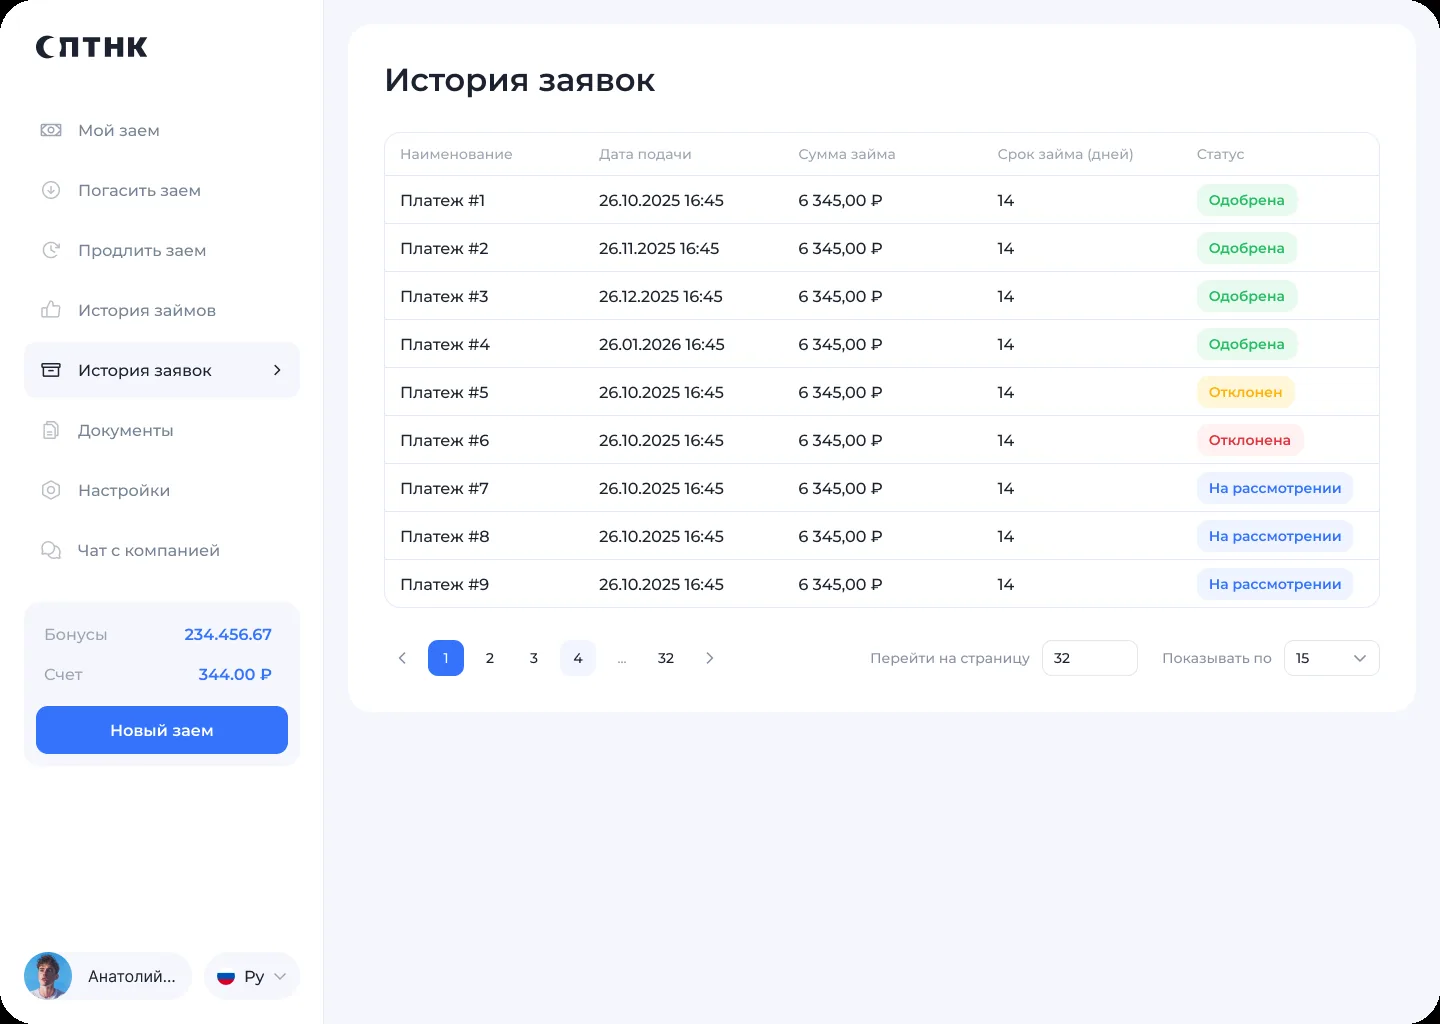This screenshot has width=1440, height=1024.
Task: Click the banknote icon beside Мой заем
Action: point(51,130)
